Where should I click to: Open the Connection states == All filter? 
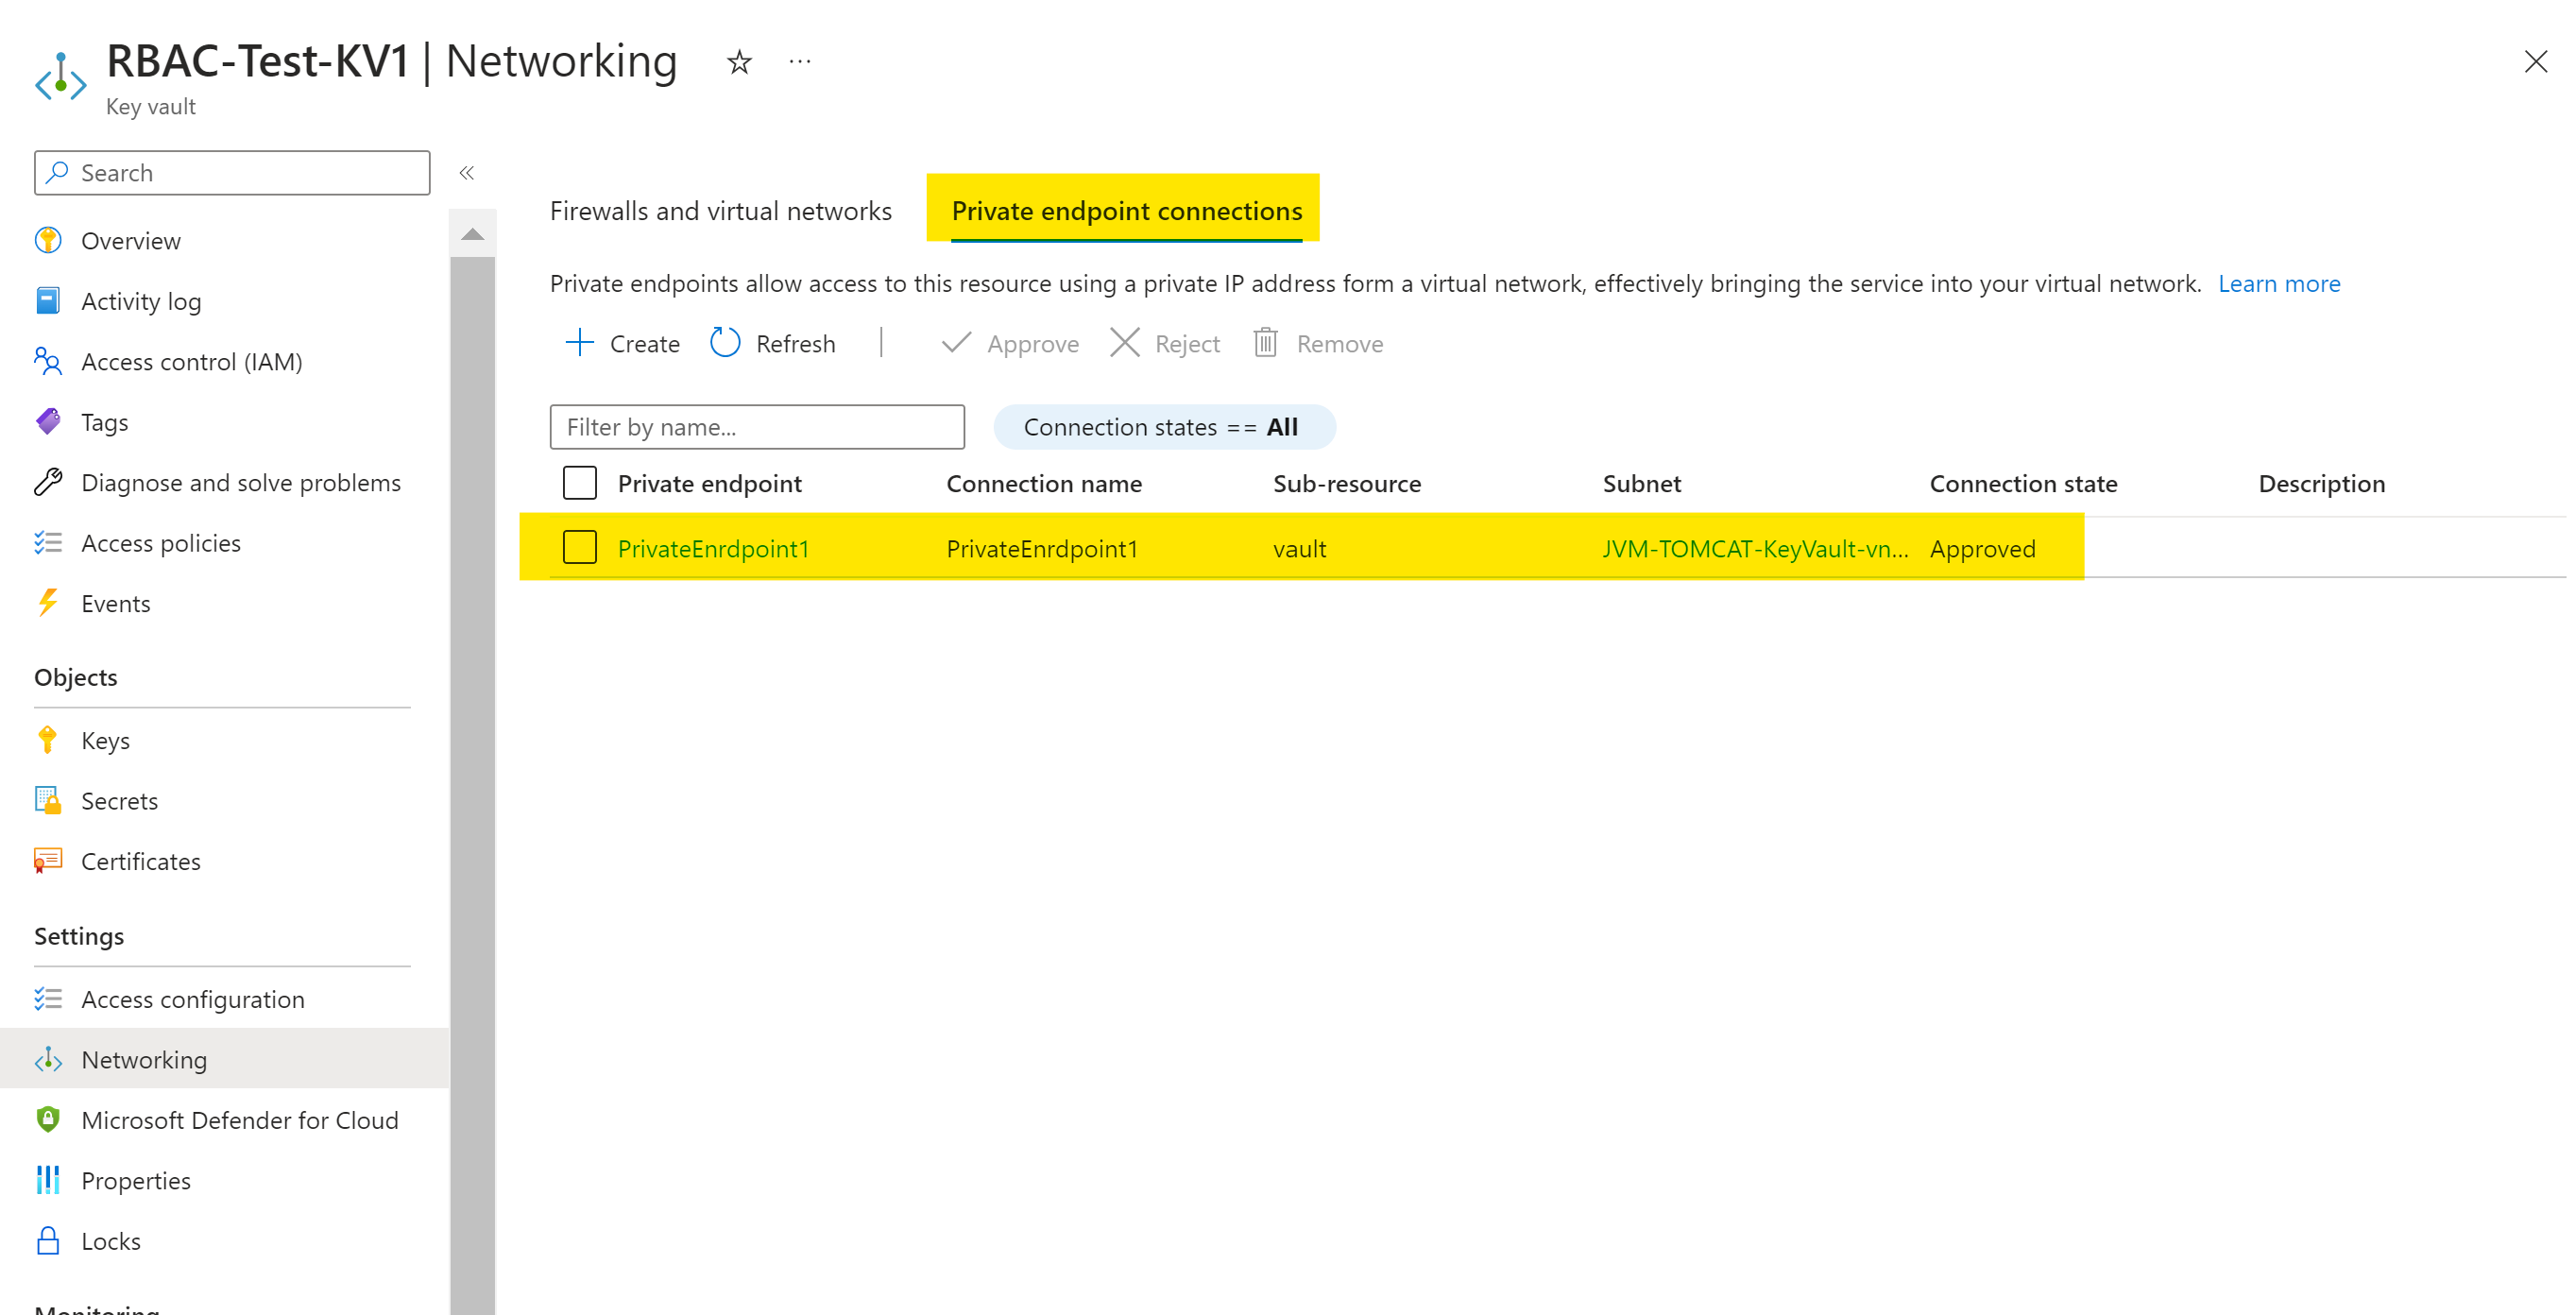click(x=1164, y=427)
